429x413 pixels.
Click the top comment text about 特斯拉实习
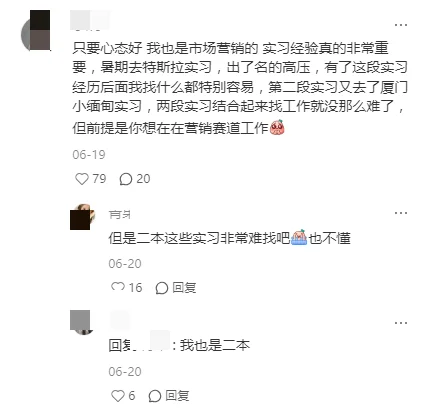point(240,87)
